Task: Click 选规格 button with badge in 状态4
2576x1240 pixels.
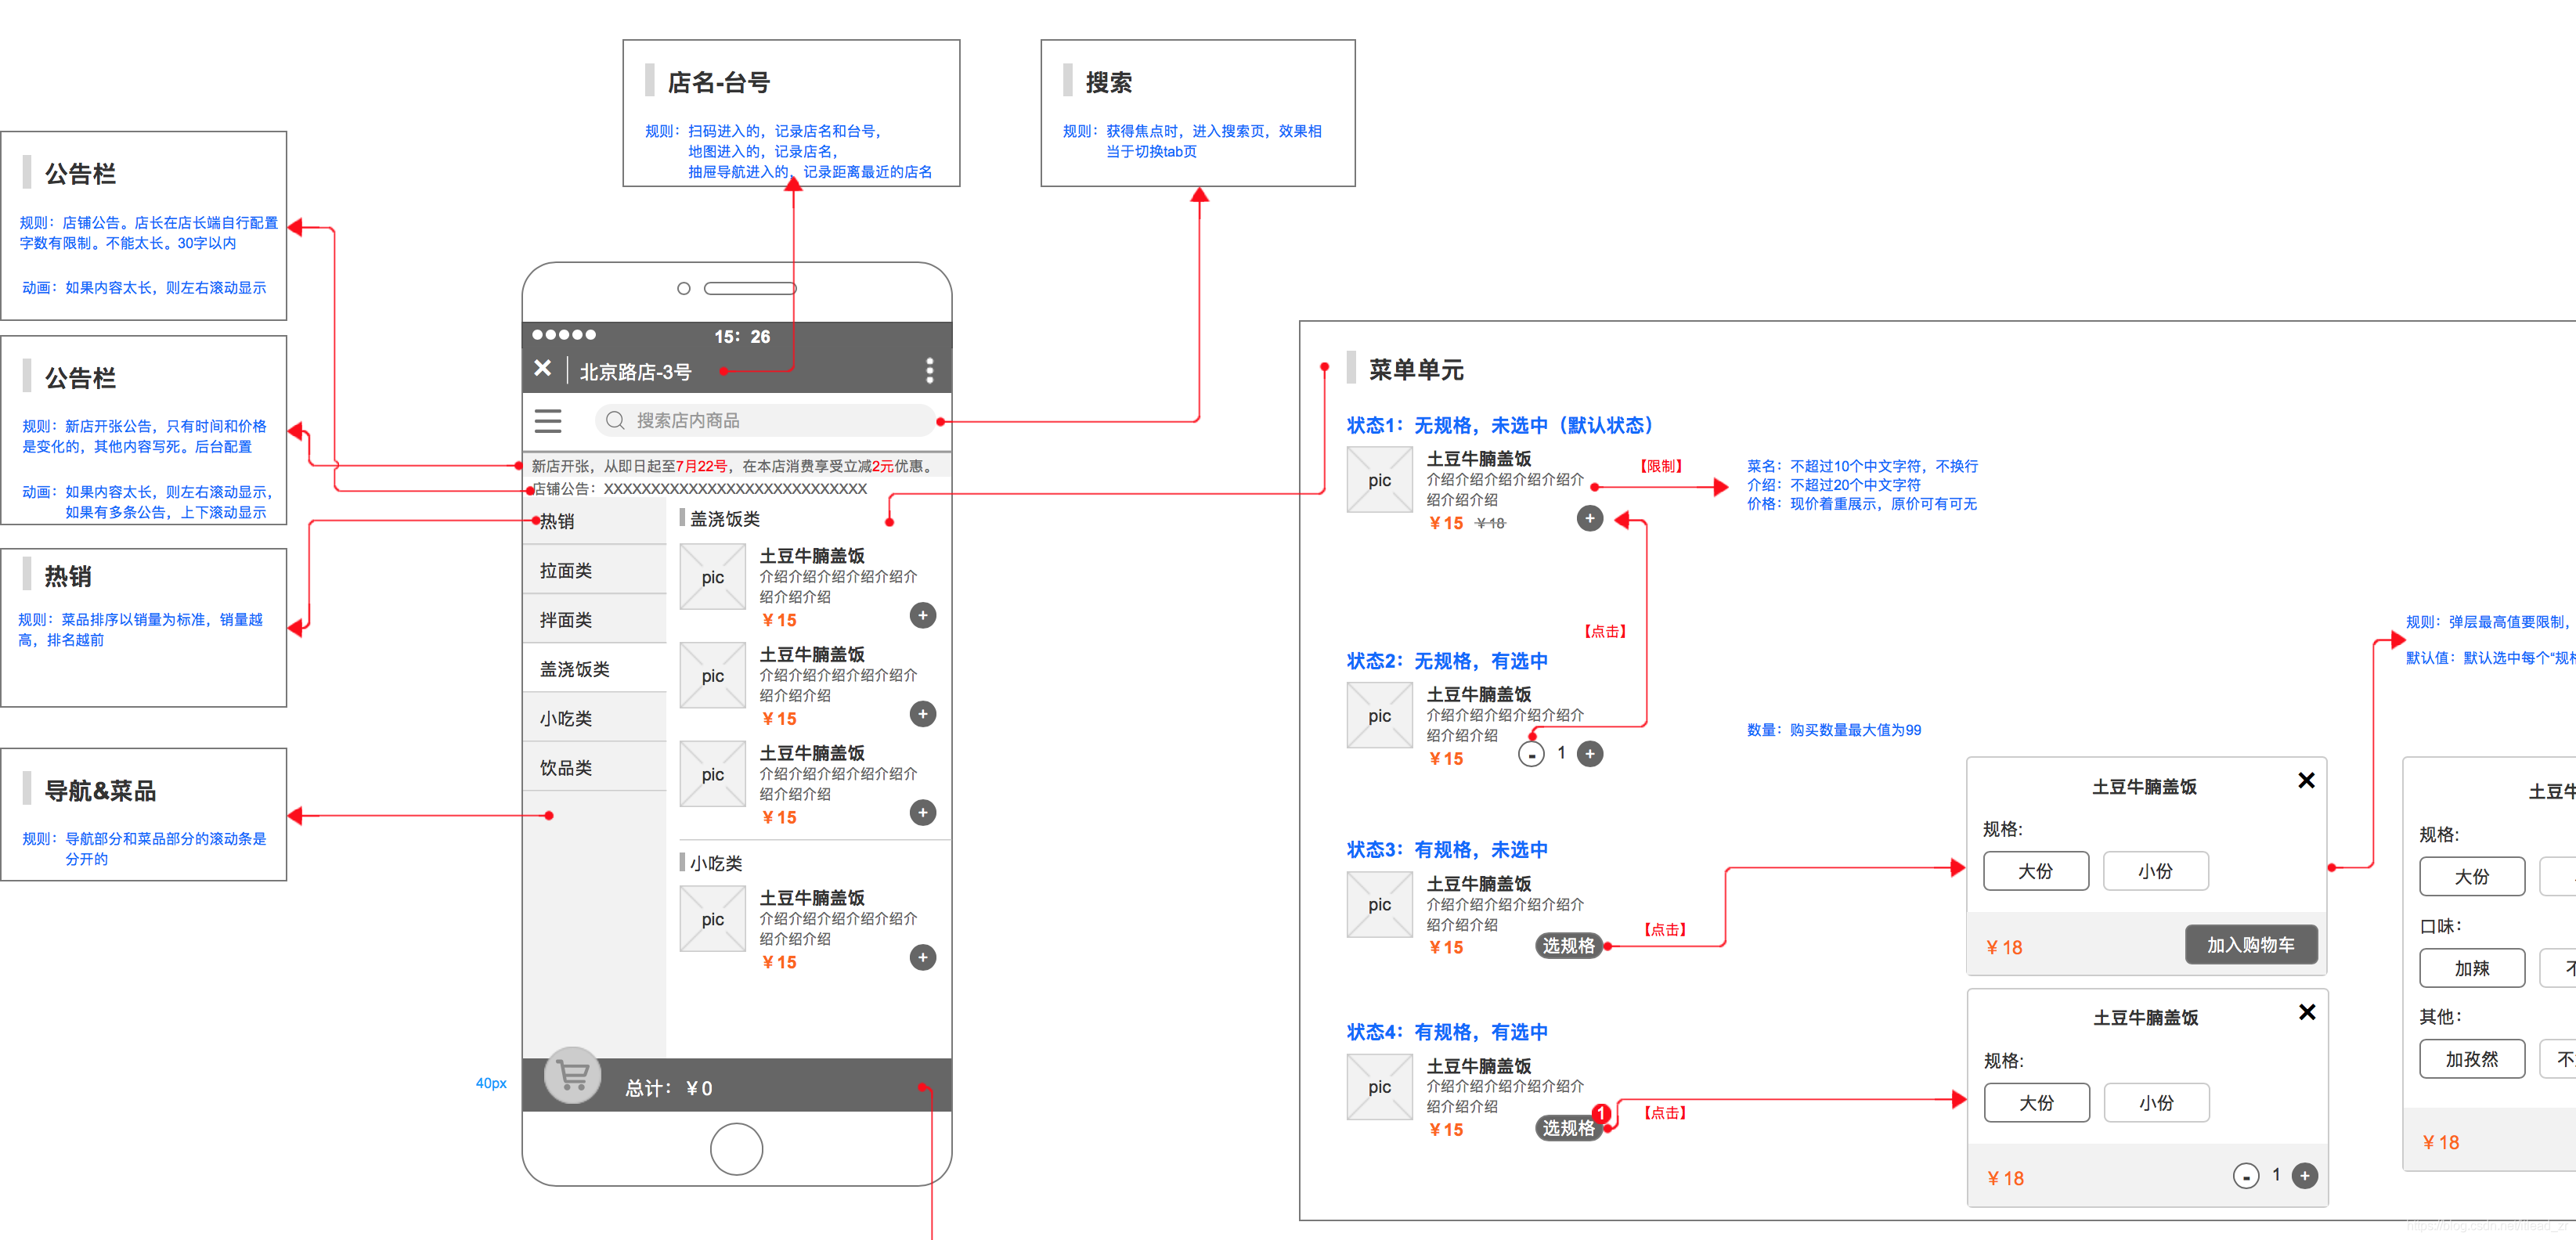Action: click(x=1568, y=1128)
